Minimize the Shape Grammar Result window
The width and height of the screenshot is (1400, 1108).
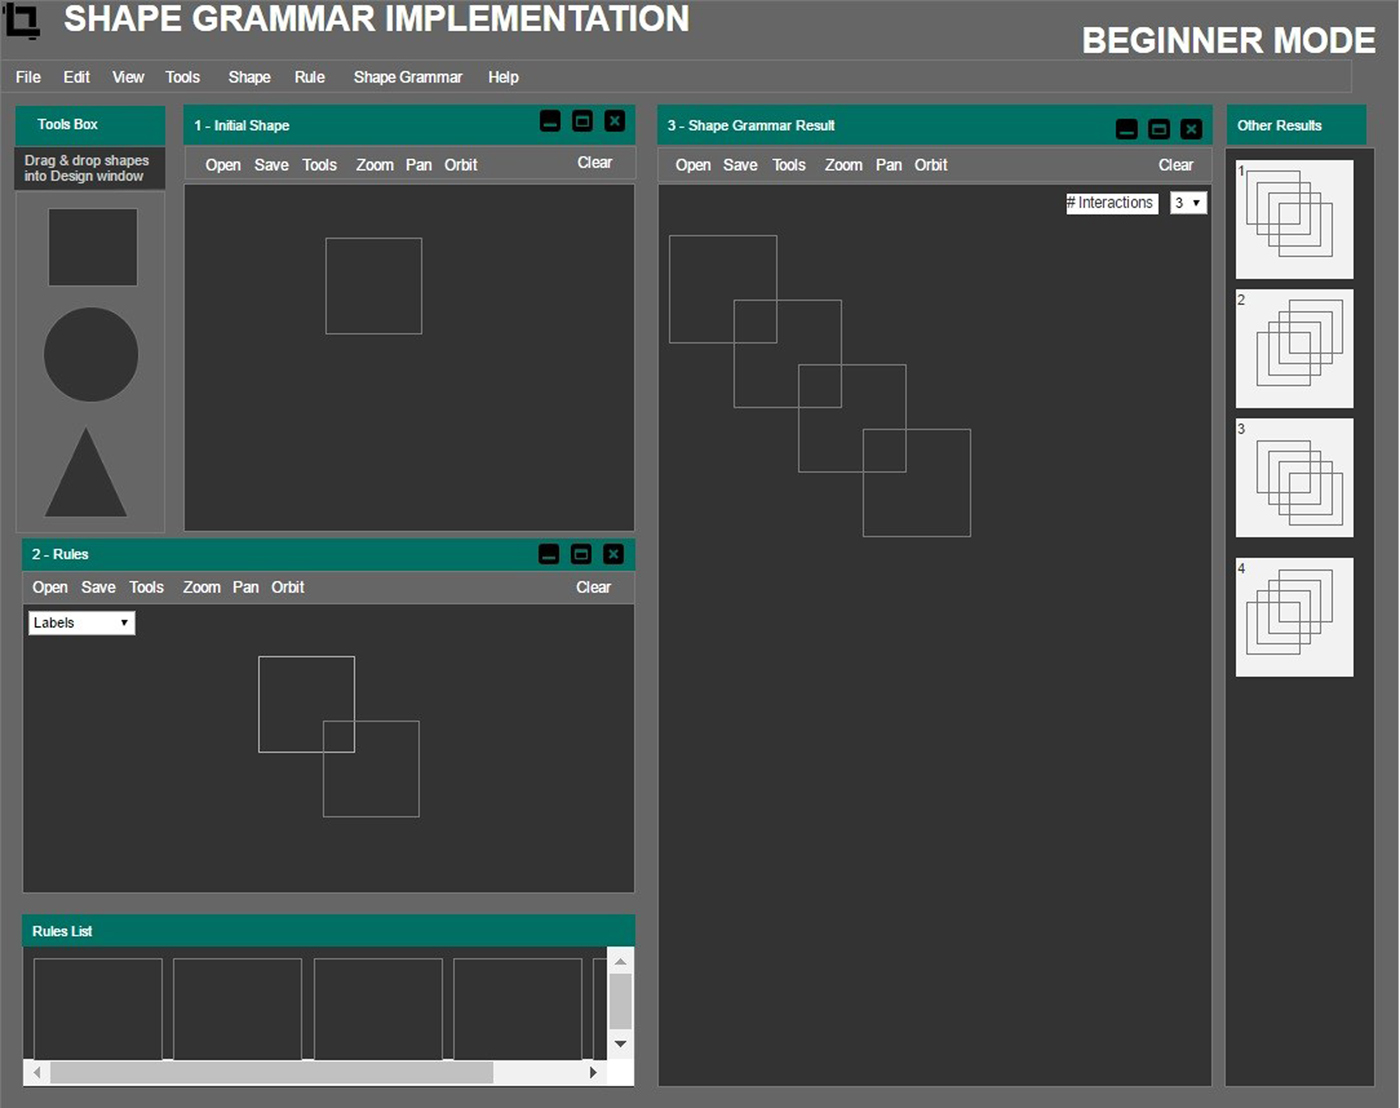point(1126,128)
